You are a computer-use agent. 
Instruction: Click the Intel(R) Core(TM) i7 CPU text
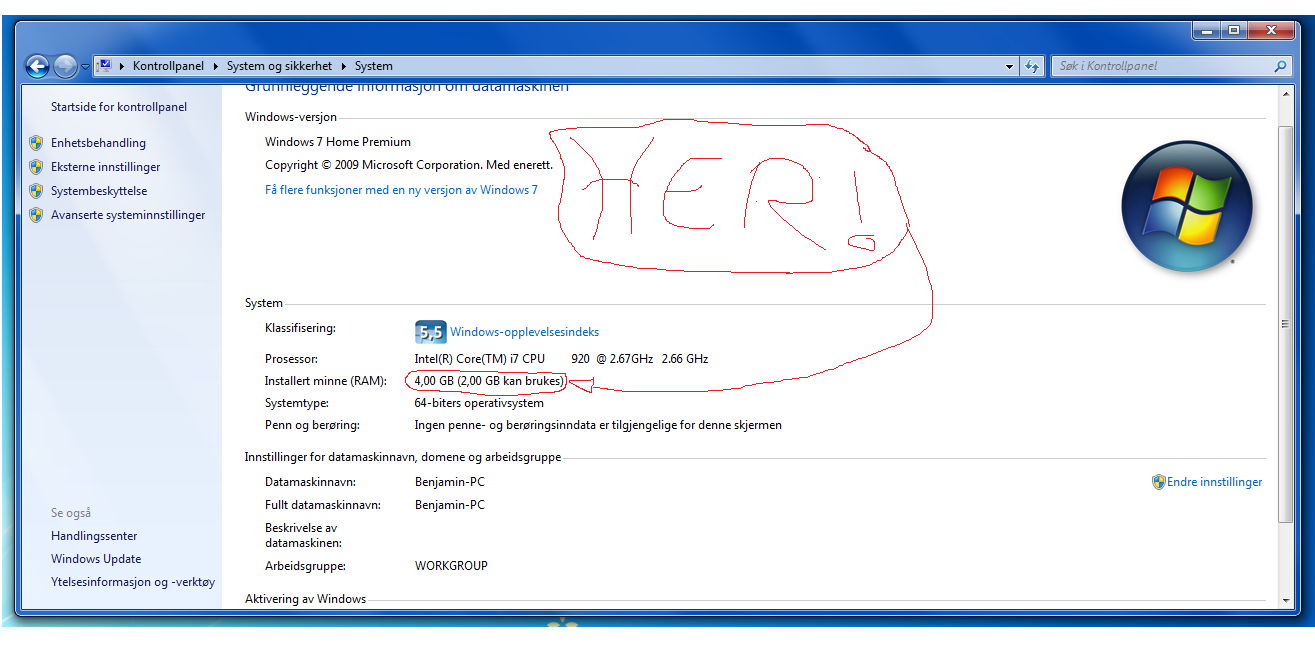click(479, 358)
